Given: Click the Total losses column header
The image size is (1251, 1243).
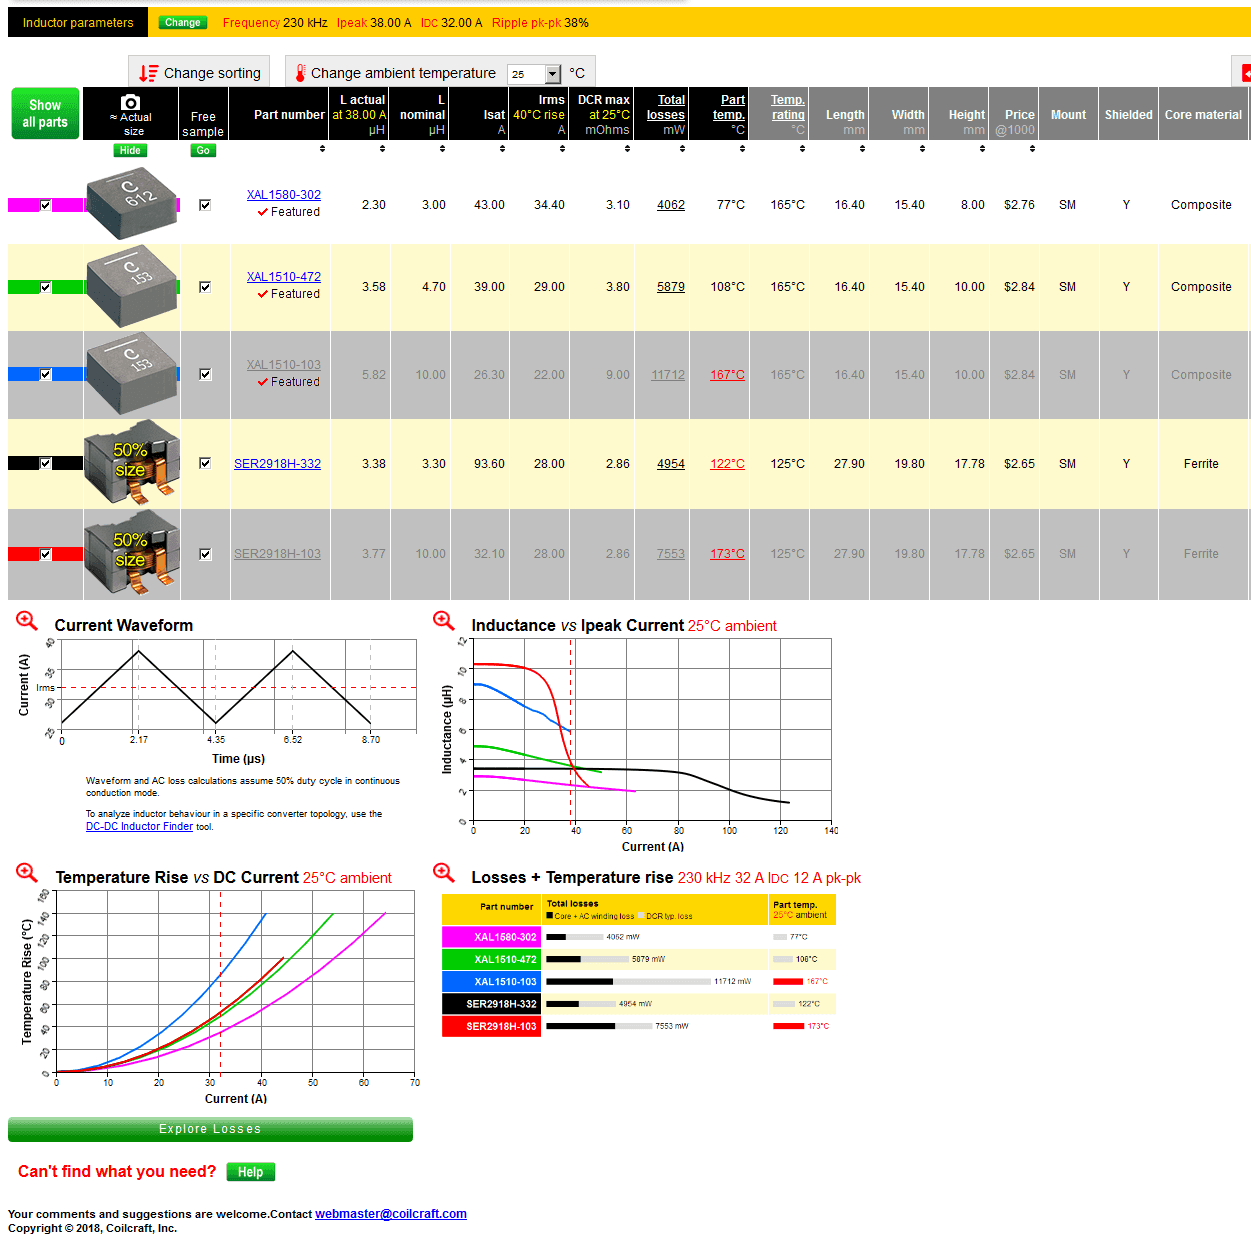Looking at the screenshot, I should tap(665, 107).
